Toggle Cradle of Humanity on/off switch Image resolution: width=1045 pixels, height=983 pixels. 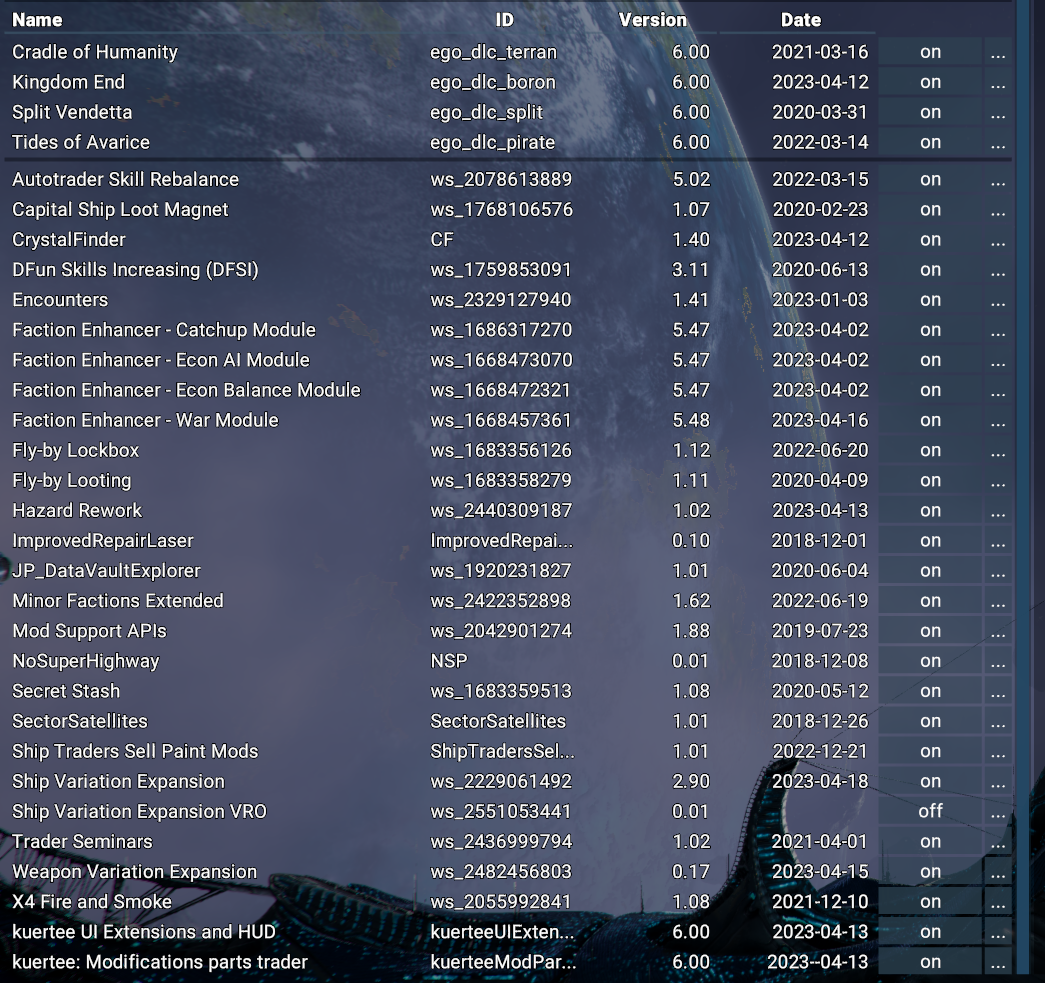[930, 52]
